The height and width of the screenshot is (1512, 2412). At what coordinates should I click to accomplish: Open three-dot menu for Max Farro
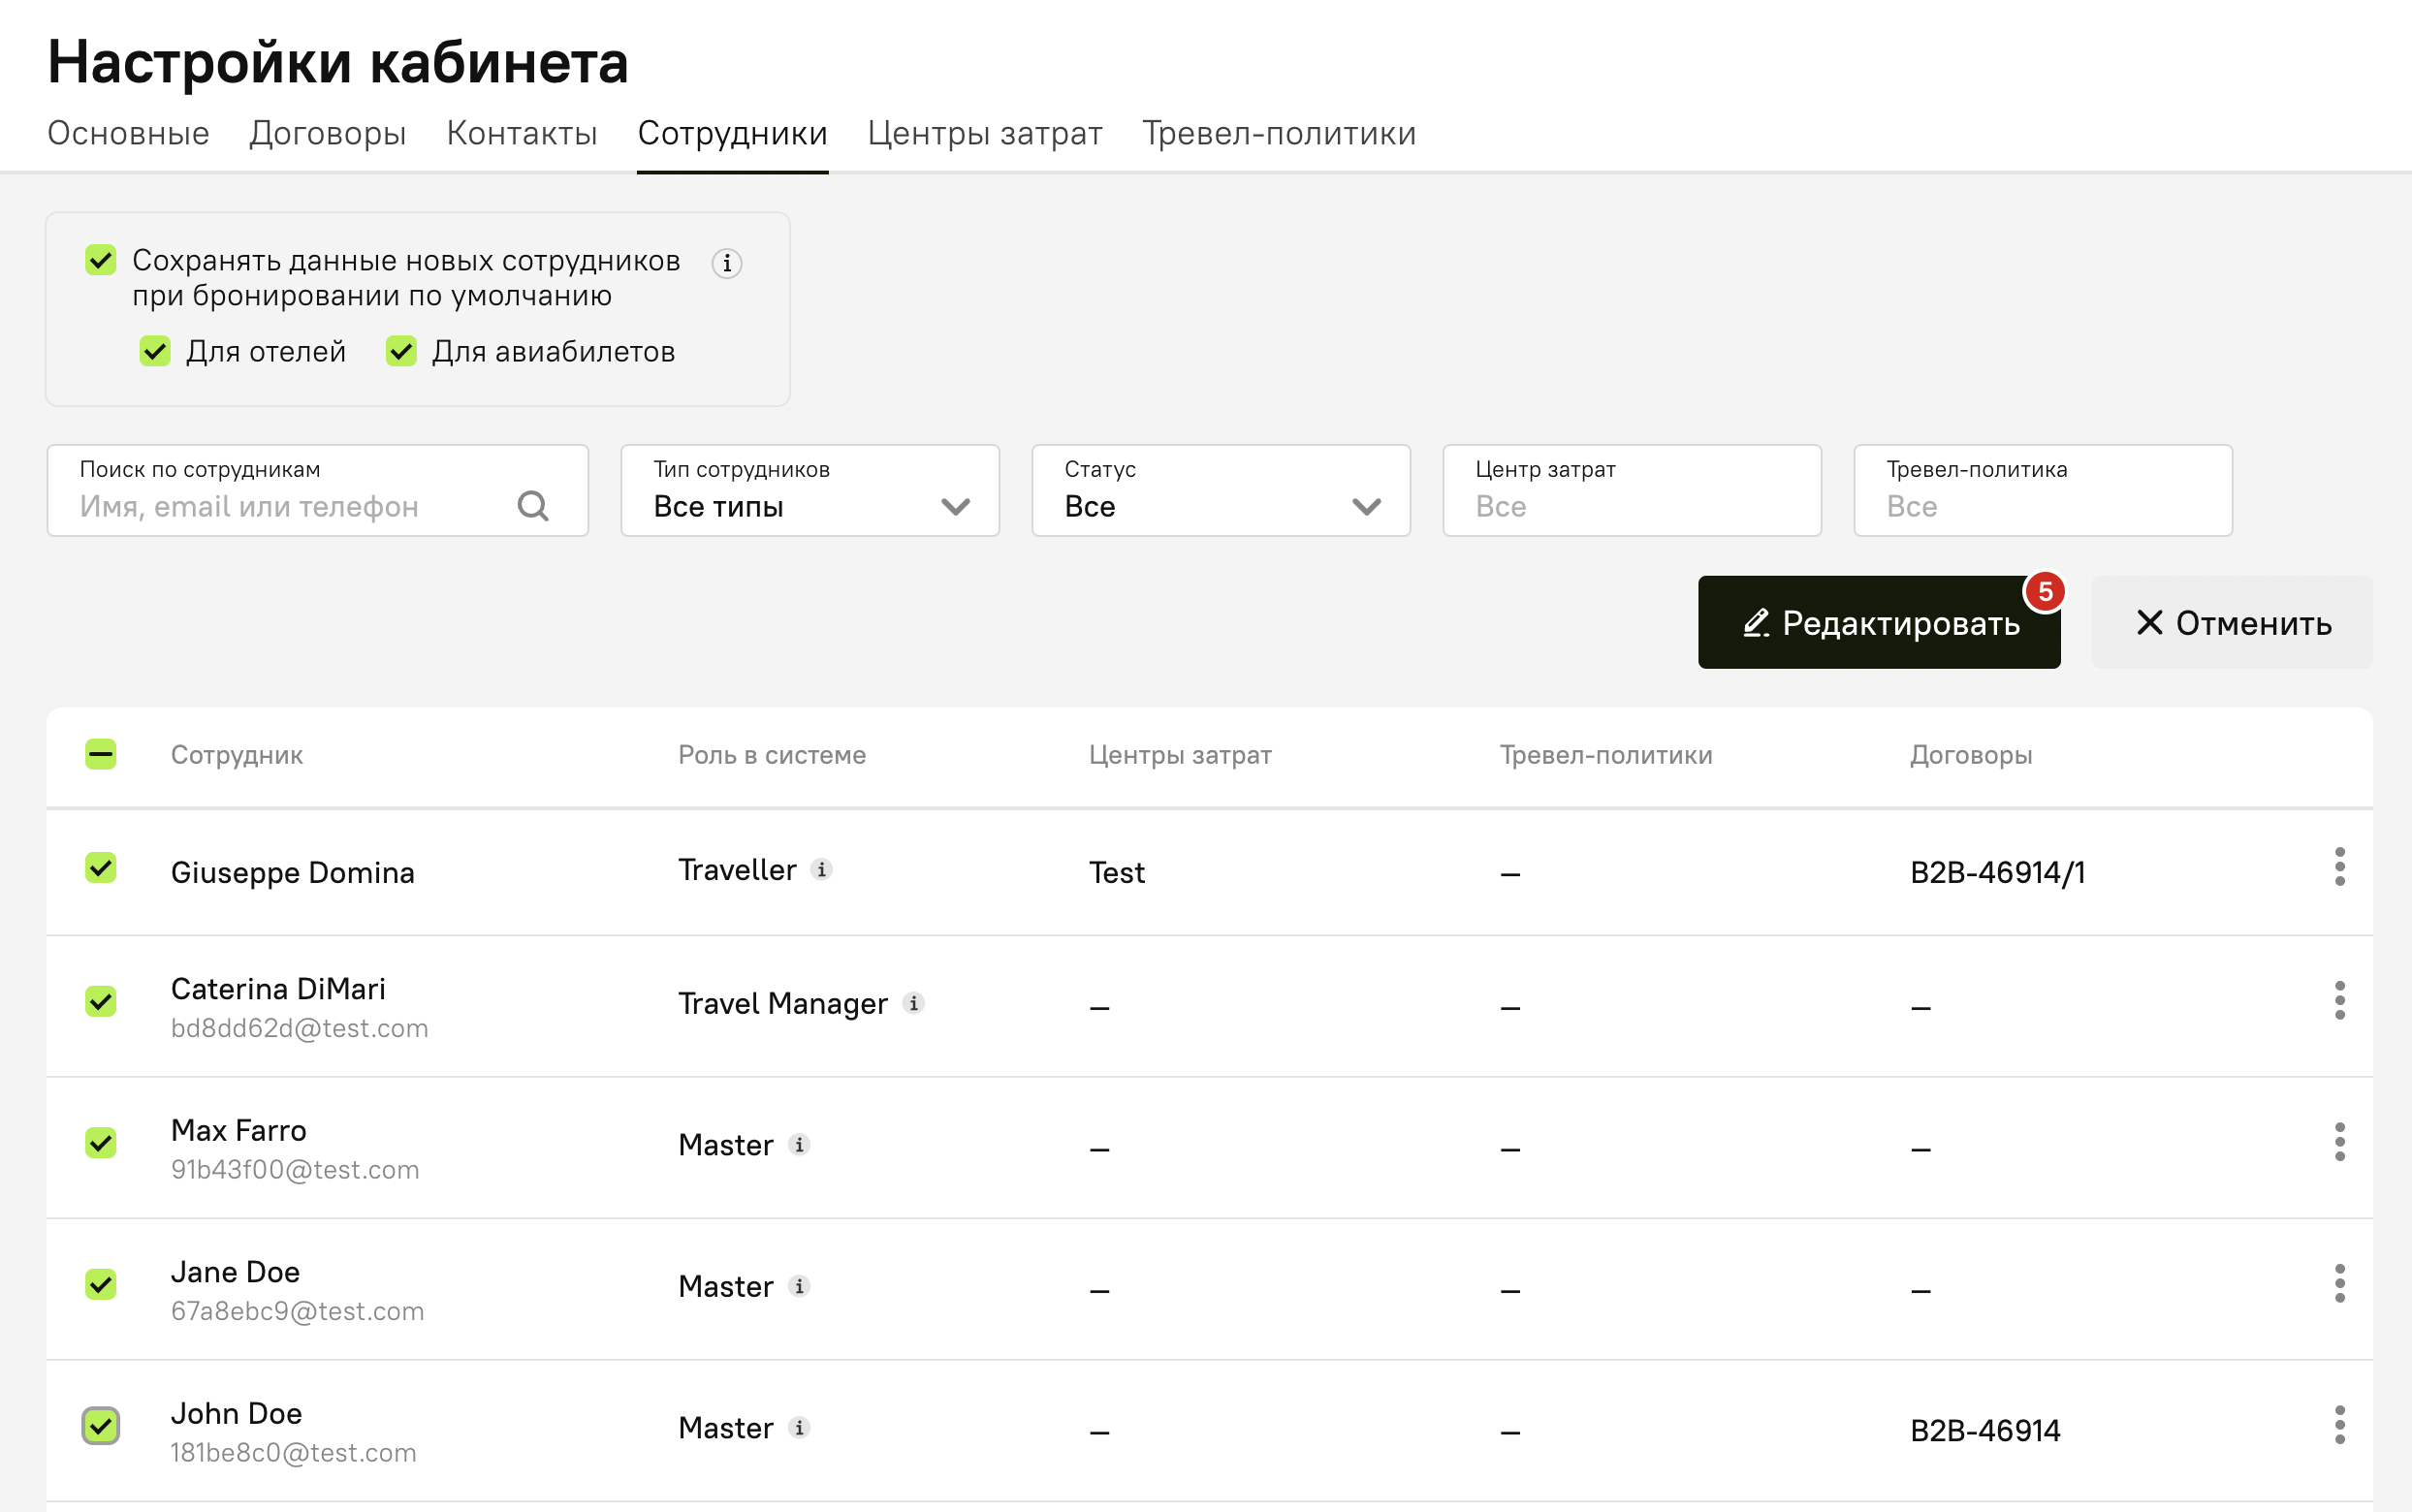2339,1142
